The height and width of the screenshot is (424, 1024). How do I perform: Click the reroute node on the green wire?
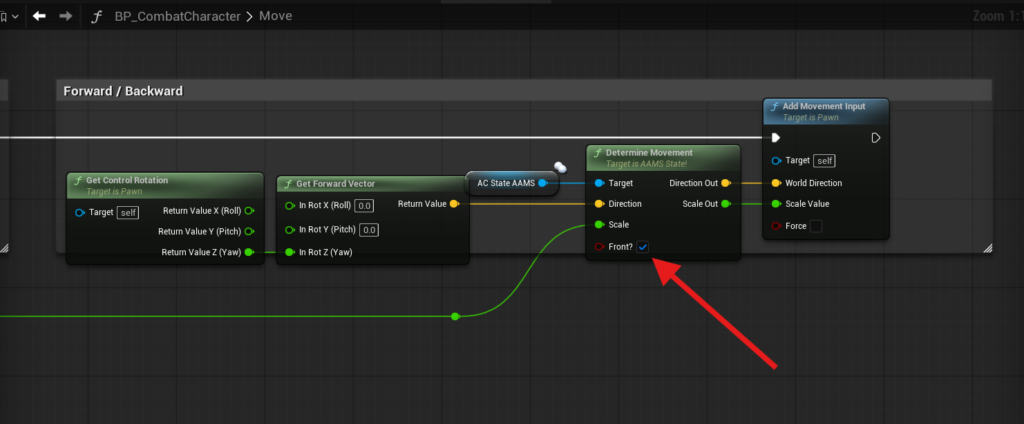(455, 316)
